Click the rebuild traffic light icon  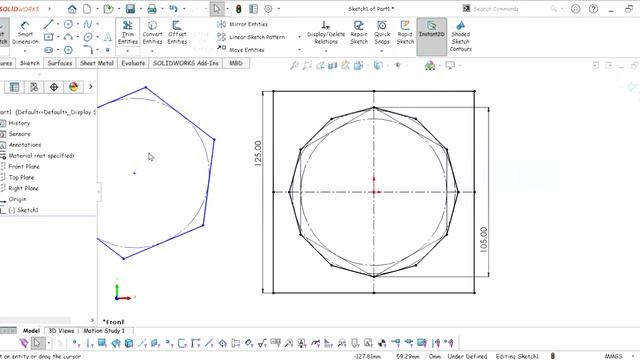pos(238,9)
